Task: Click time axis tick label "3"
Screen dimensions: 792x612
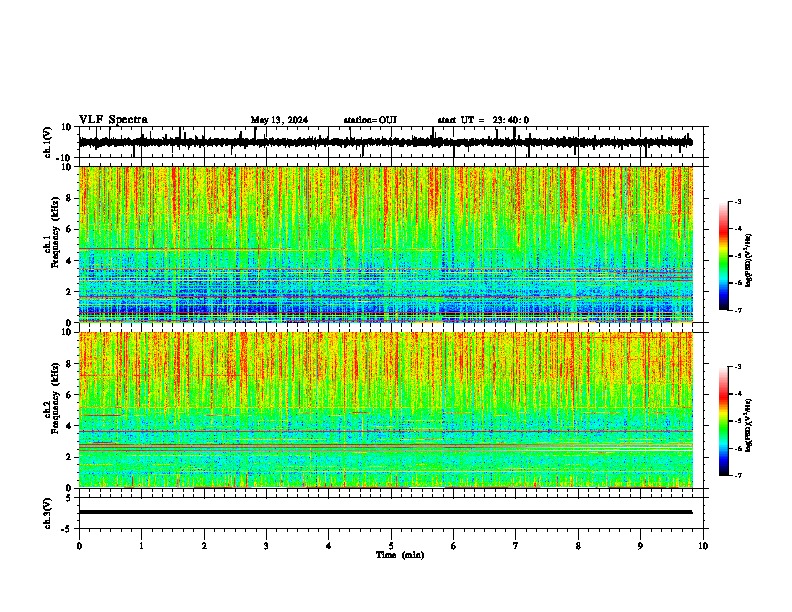Action: 266,546
